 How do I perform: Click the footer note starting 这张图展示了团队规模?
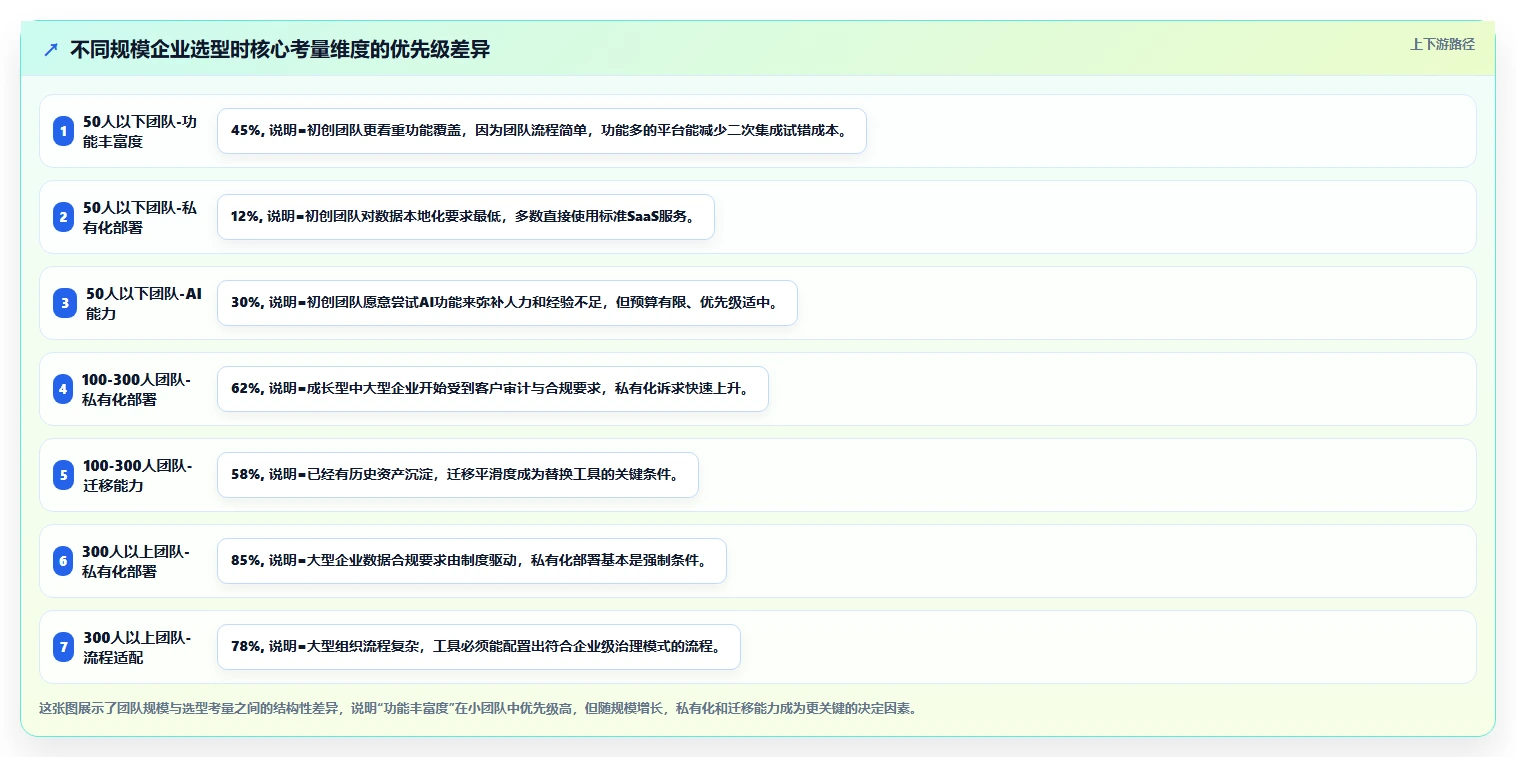click(478, 708)
